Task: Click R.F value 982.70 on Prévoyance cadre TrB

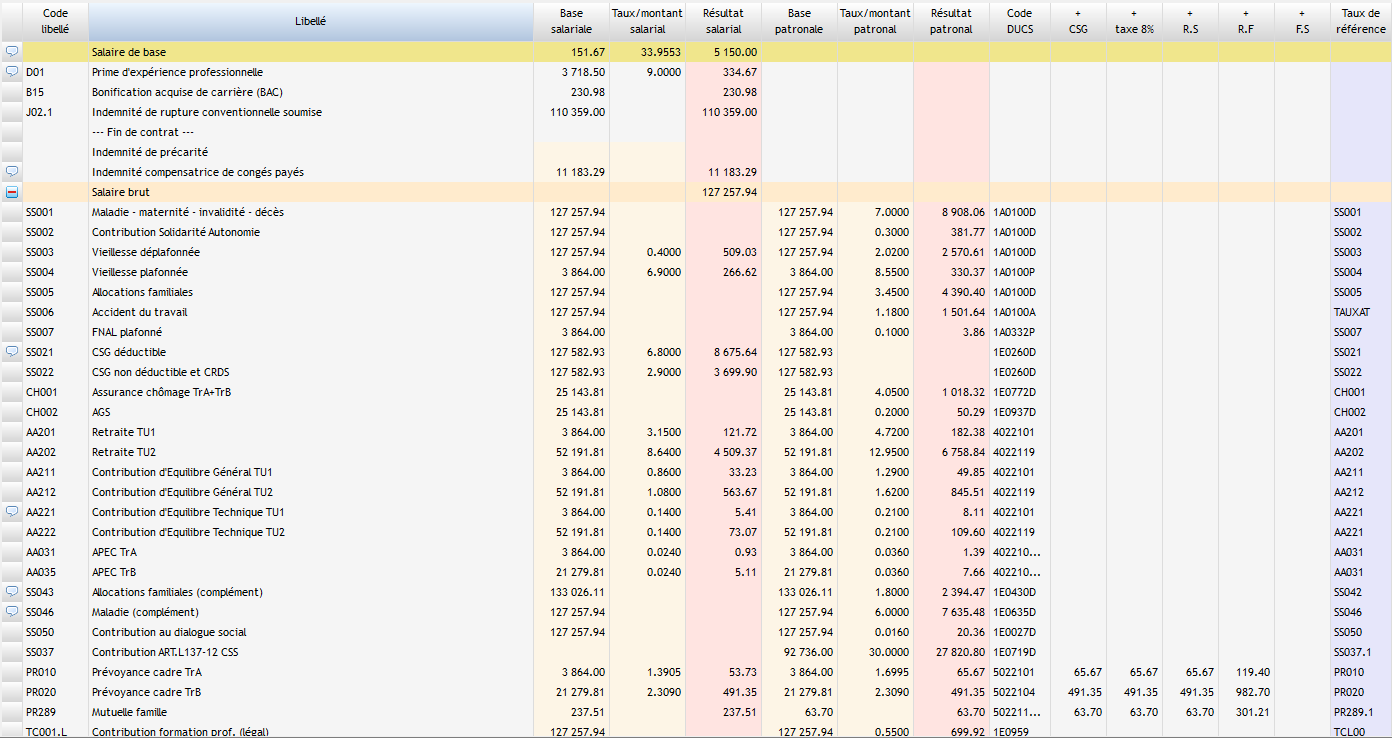Action: pyautogui.click(x=1254, y=692)
